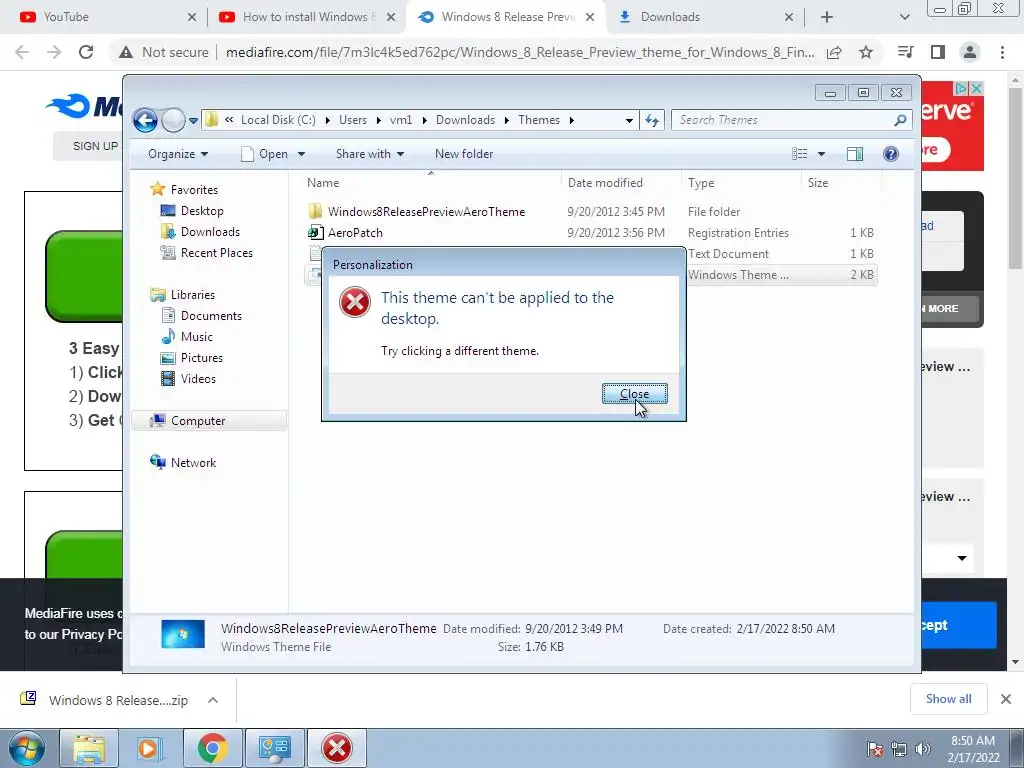
Task: Open Chrome profile avatar
Action: coord(970,52)
